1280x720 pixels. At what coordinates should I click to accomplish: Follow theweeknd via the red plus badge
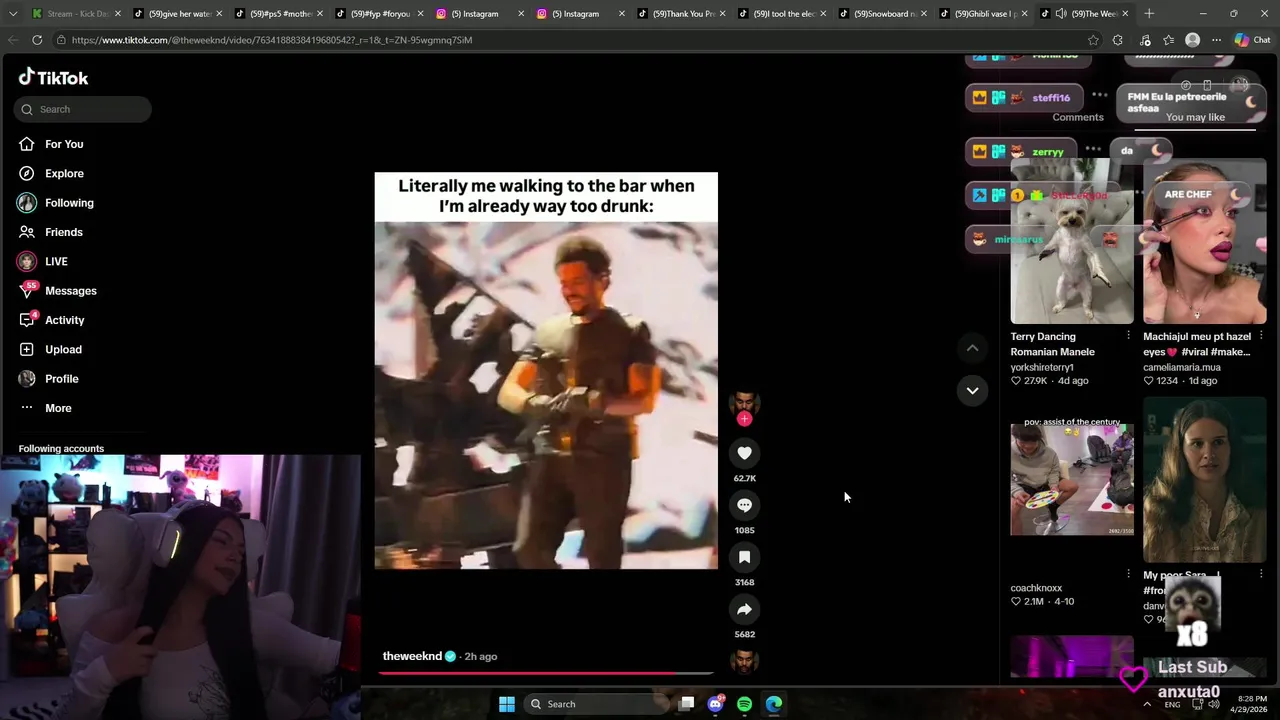pos(744,419)
